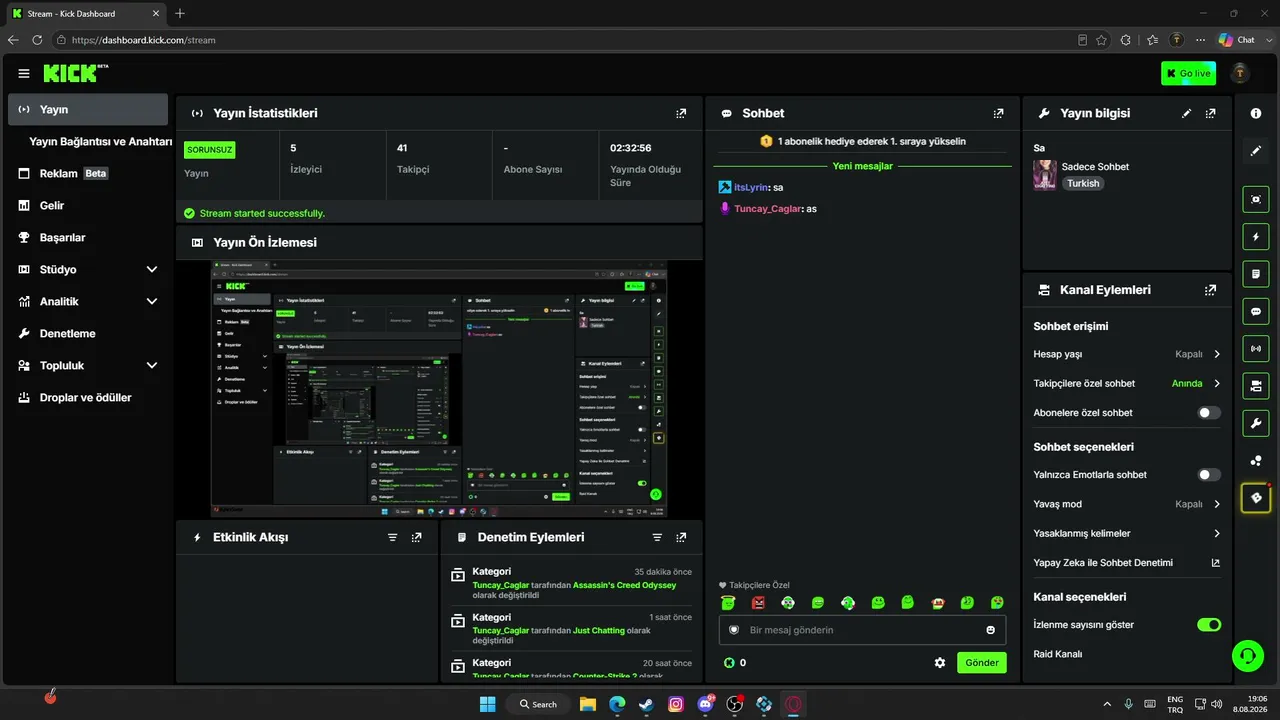Open the Etkinlik Akışı filter options
Viewport: 1280px width, 720px height.
(393, 537)
